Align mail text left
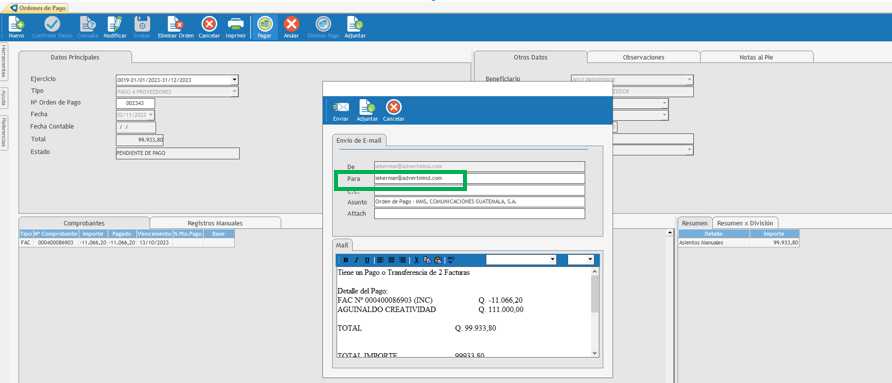The width and height of the screenshot is (892, 383). [381, 260]
